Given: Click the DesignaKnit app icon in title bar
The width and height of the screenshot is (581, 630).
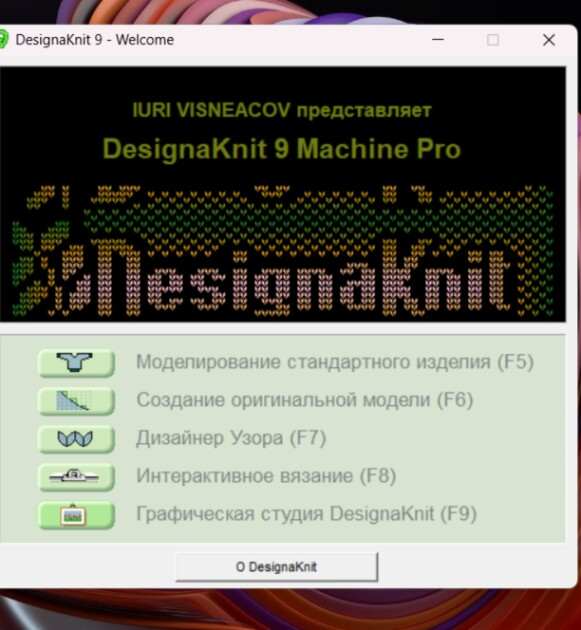Looking at the screenshot, I should [x=3, y=40].
